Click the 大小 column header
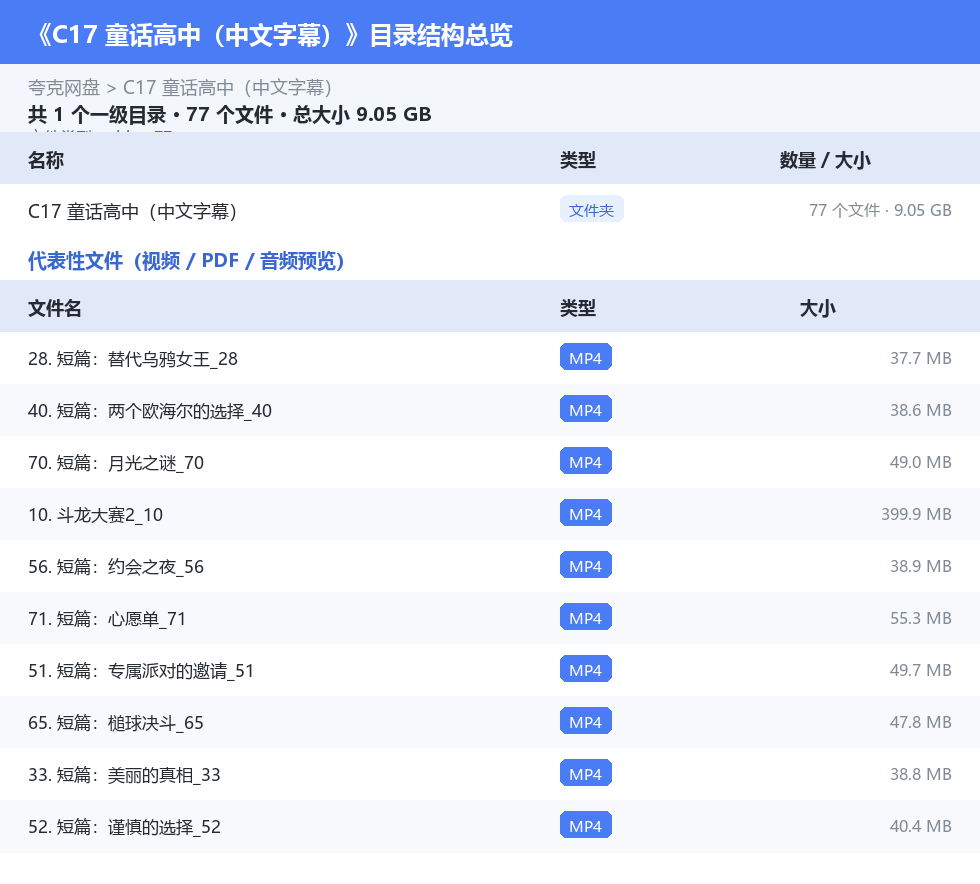The image size is (980, 884). [x=818, y=308]
